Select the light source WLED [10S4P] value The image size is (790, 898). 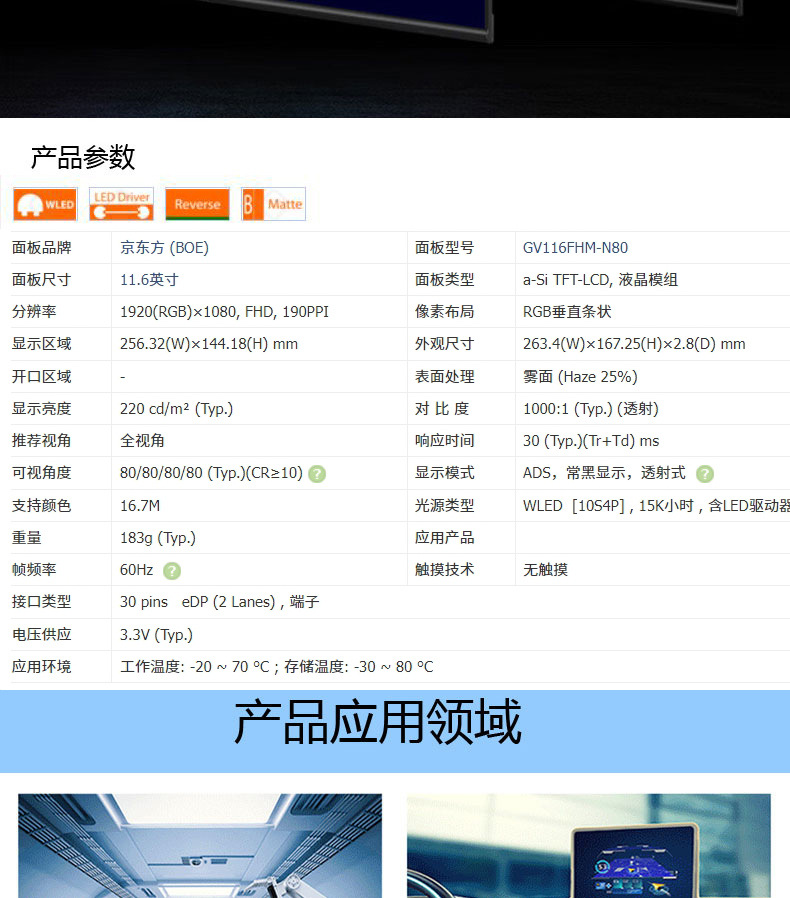coord(656,506)
